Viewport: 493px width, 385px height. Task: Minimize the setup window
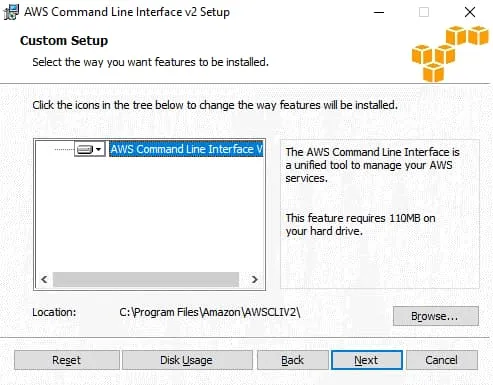379,12
